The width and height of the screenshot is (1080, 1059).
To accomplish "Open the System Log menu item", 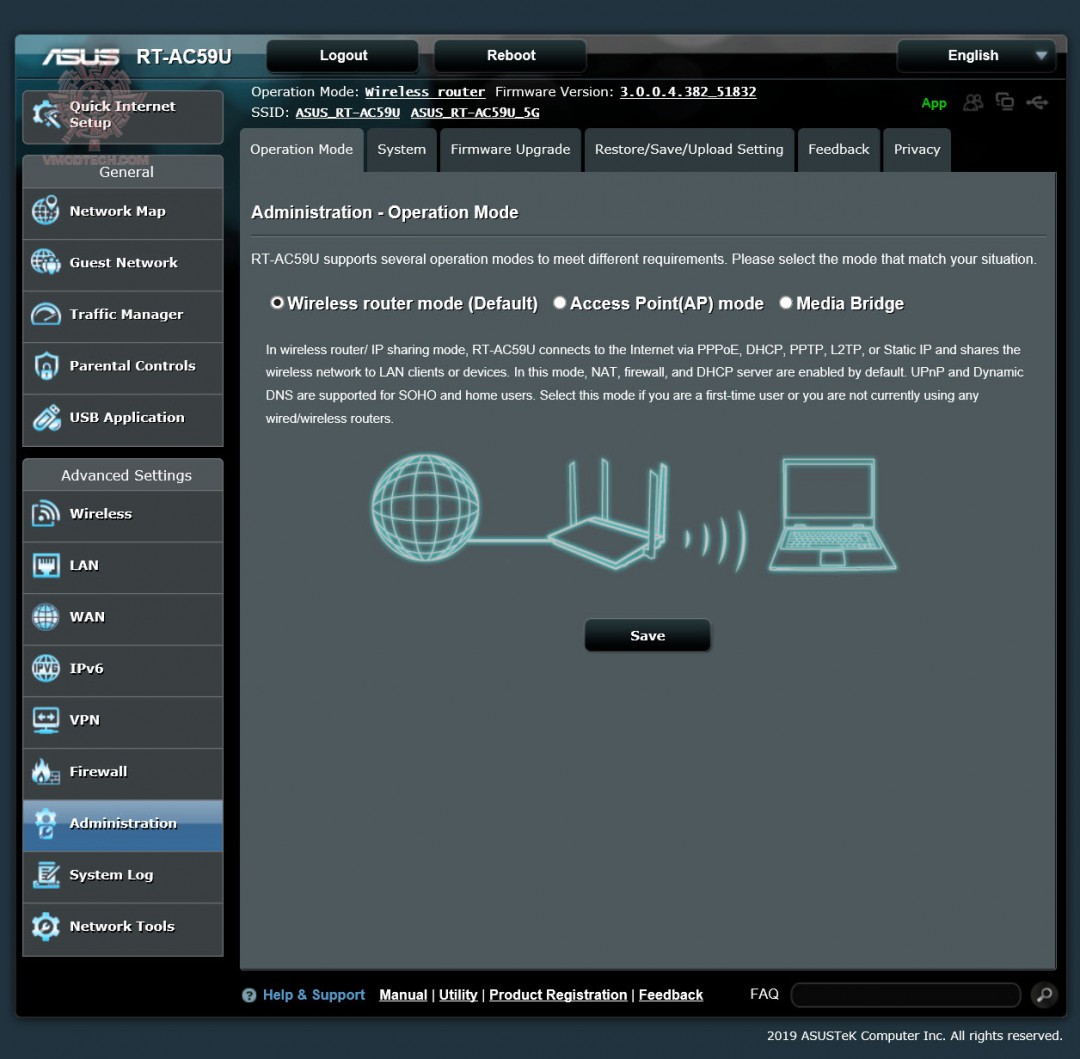I will pyautogui.click(x=123, y=876).
